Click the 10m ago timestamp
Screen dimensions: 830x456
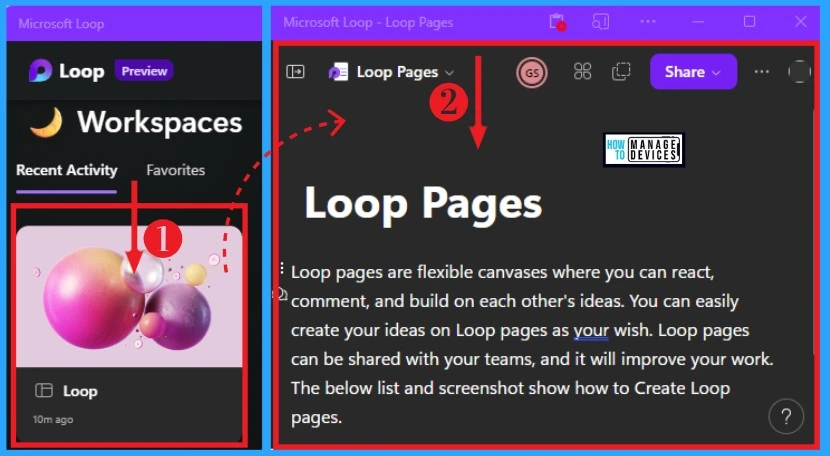(53, 419)
